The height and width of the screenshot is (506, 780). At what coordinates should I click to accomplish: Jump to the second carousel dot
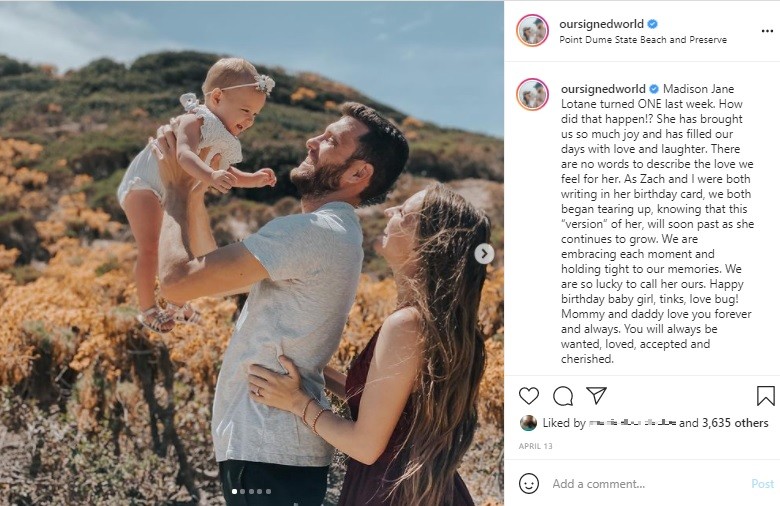coord(243,491)
